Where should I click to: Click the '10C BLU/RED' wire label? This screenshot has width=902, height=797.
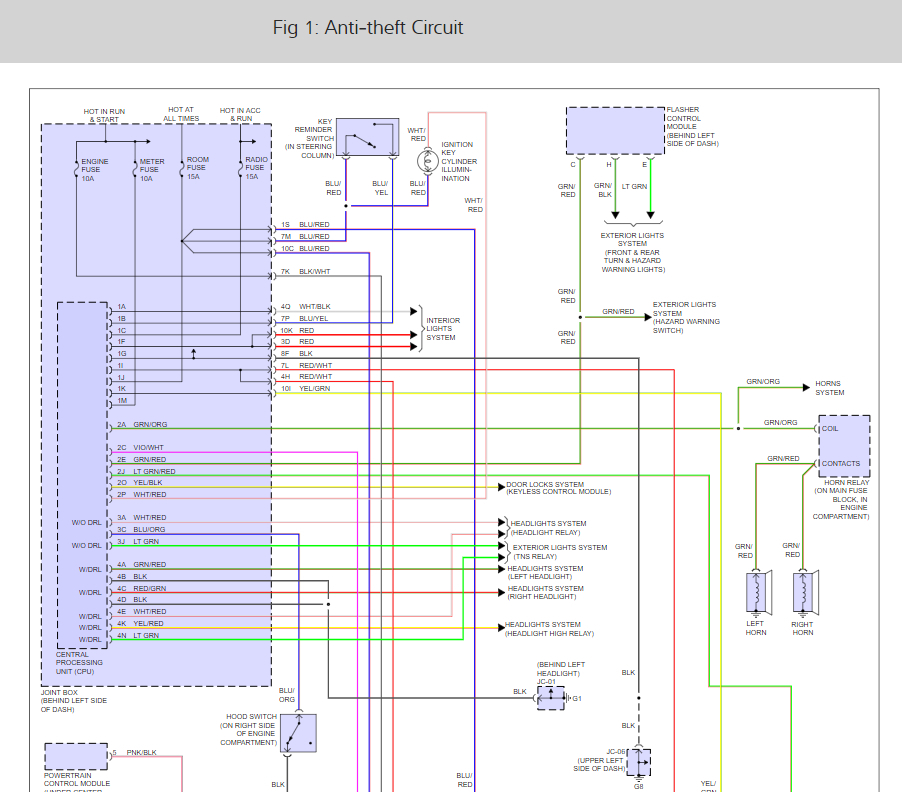(305, 249)
